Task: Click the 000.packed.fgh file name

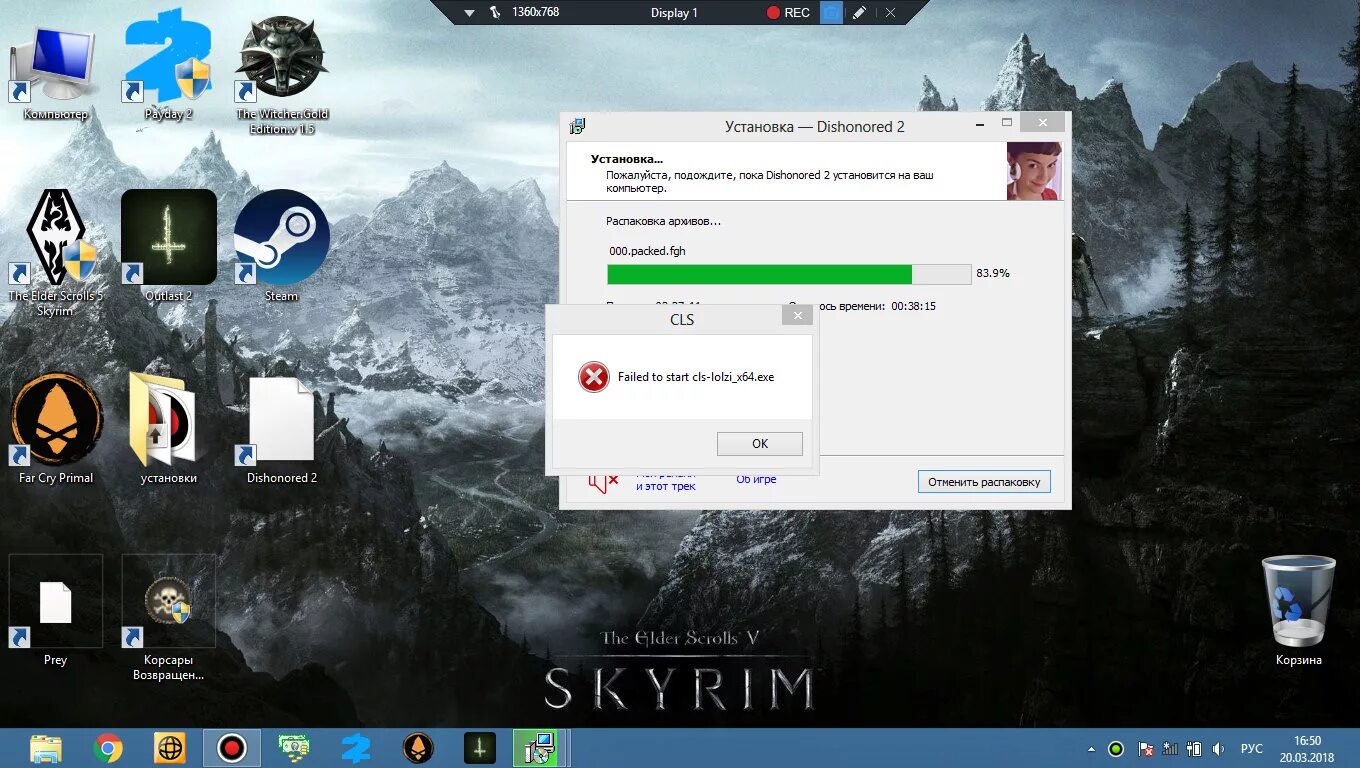Action: [x=647, y=251]
